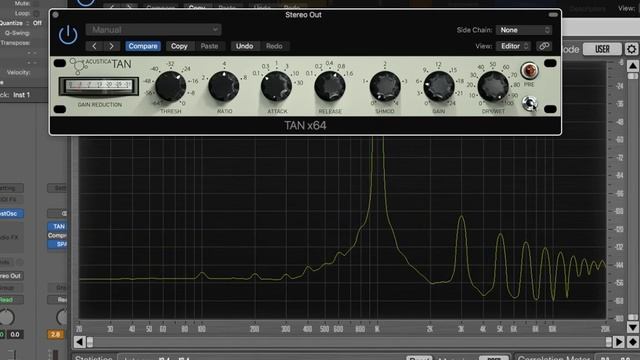Open the Quantize Off dropdown

[x=37, y=23]
